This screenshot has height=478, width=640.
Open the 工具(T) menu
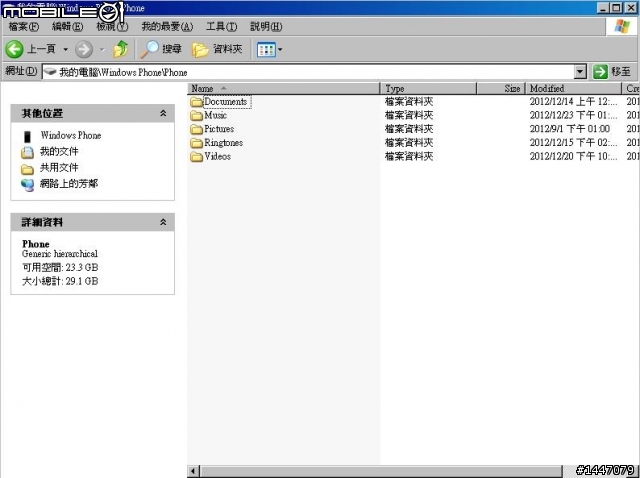pos(221,27)
